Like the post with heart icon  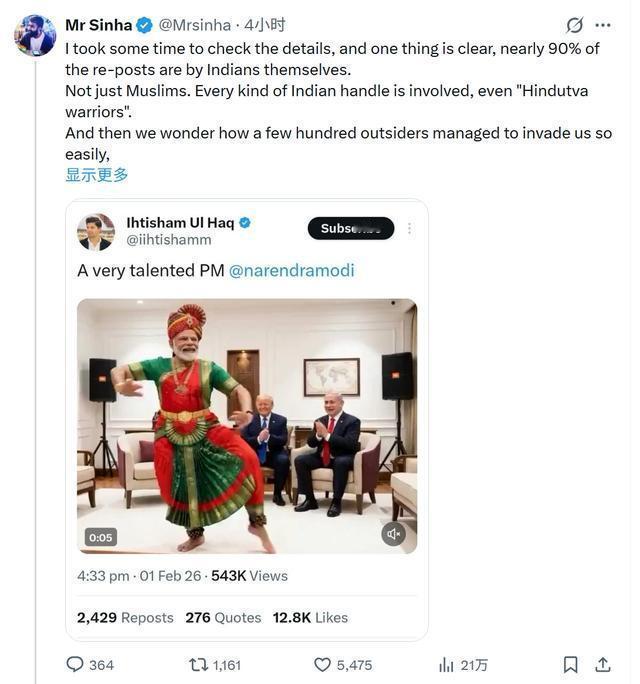[323, 664]
